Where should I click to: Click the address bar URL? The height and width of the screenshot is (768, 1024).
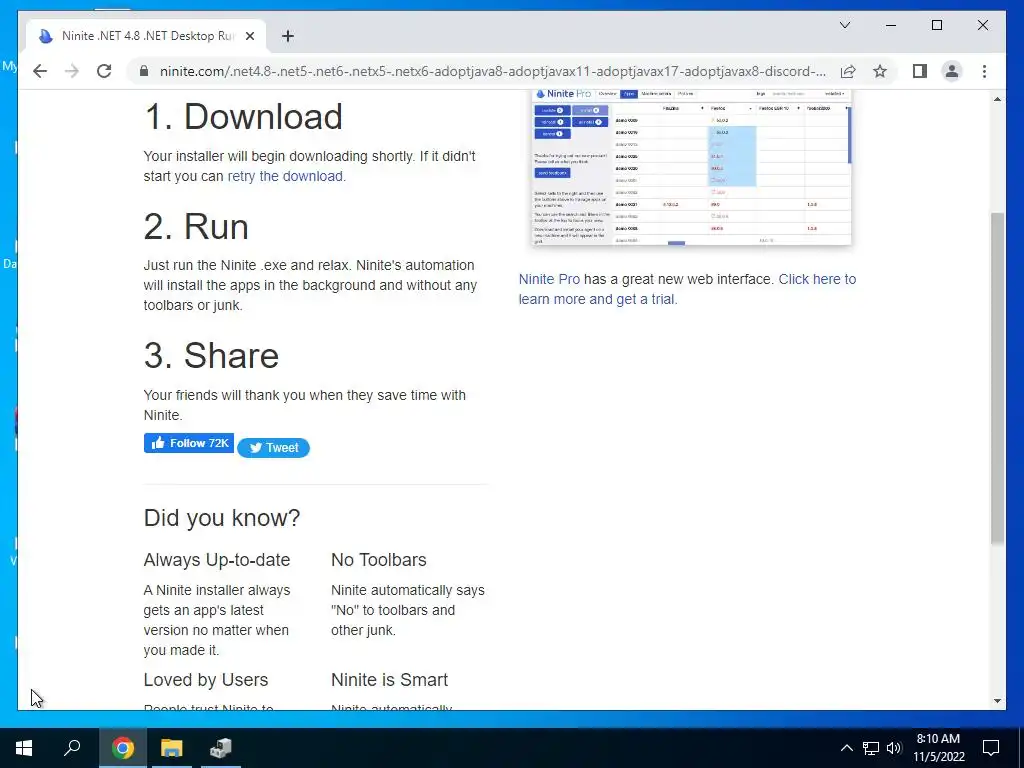point(492,71)
